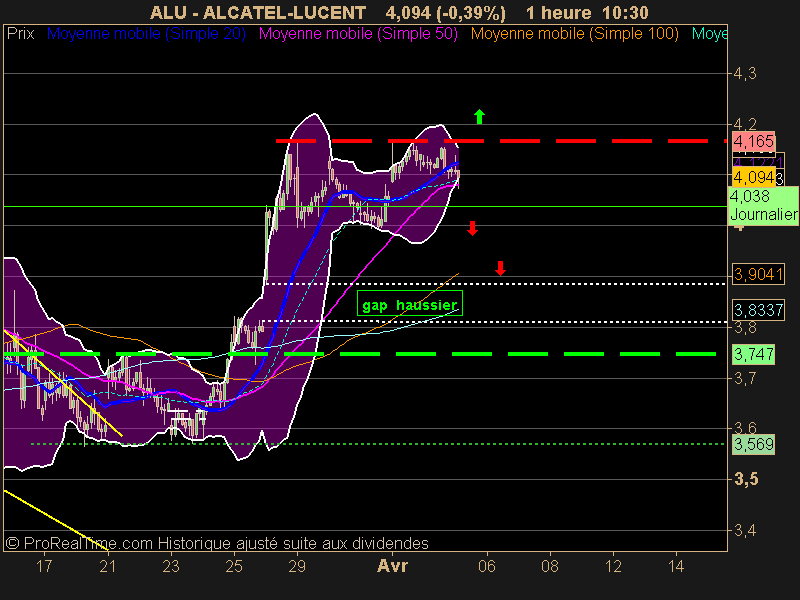Click date '23' on the time axis
800x600 pixels.
point(171,566)
